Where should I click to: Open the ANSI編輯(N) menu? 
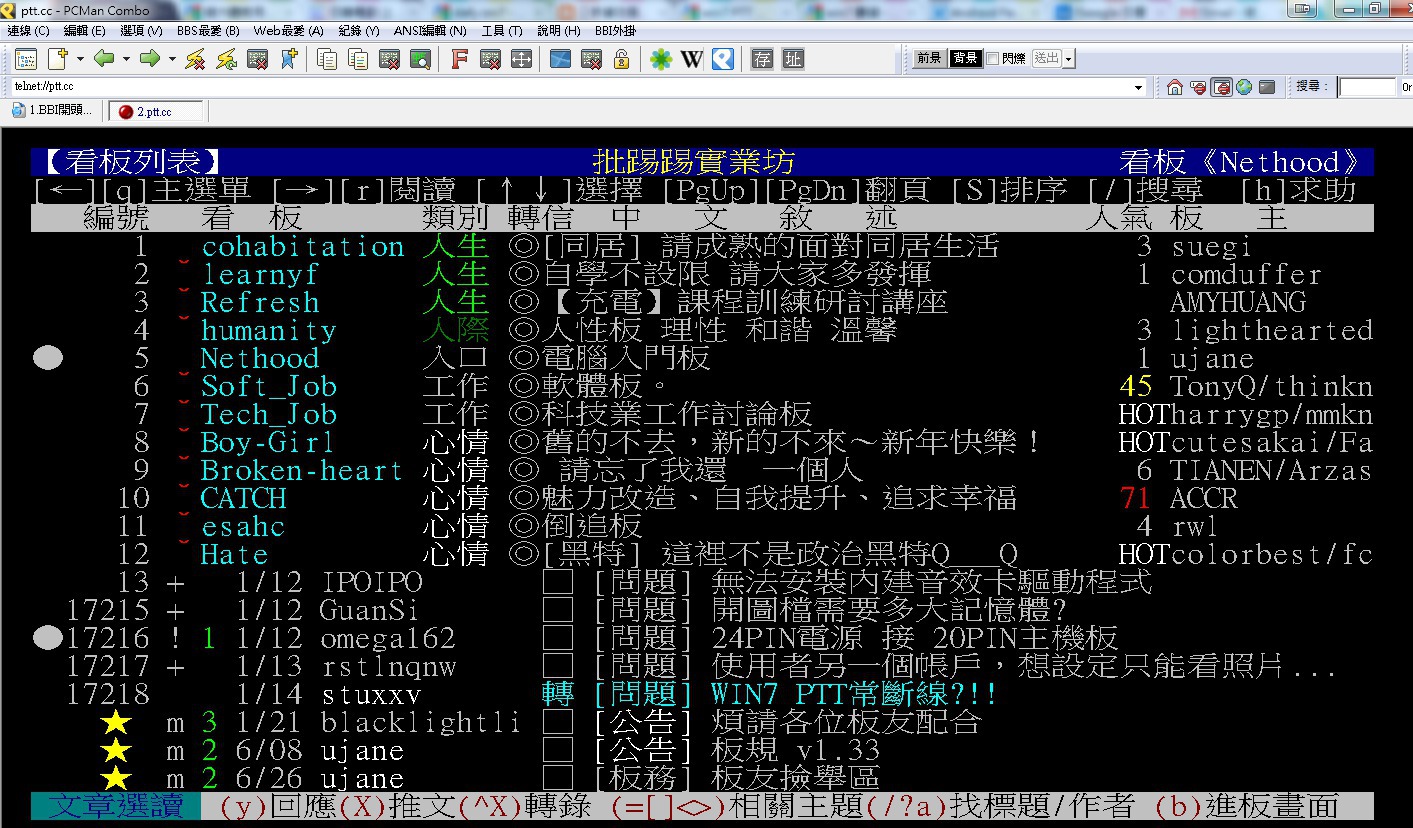[x=430, y=31]
